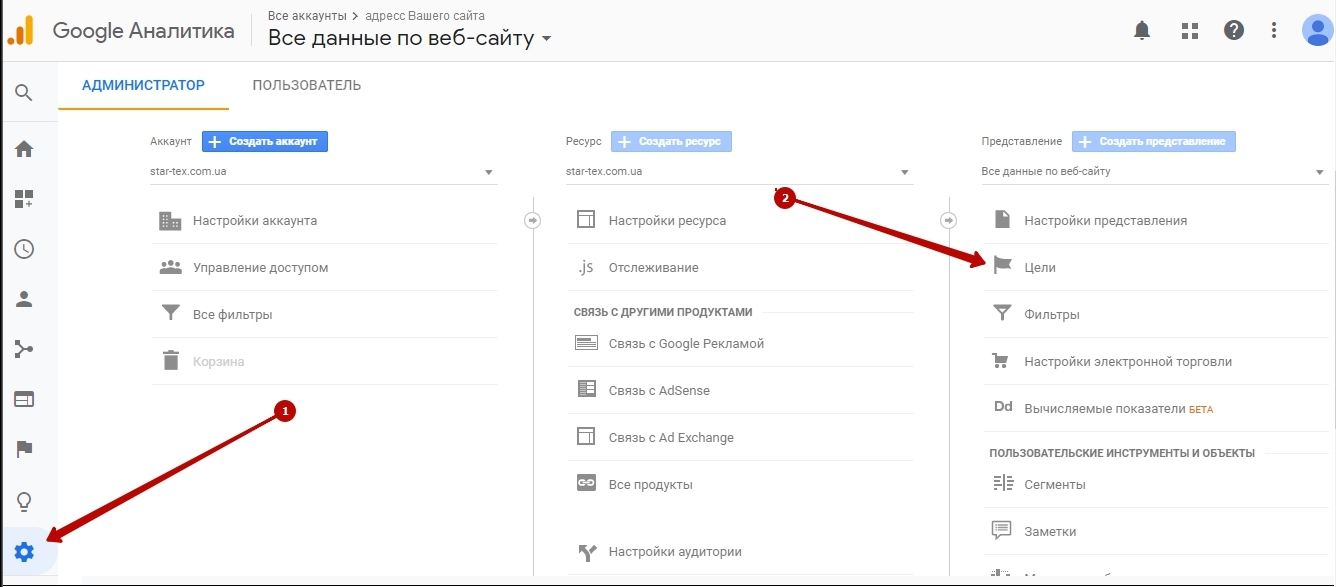Expand the account star-tex.com.ua dropdown

click(x=323, y=172)
